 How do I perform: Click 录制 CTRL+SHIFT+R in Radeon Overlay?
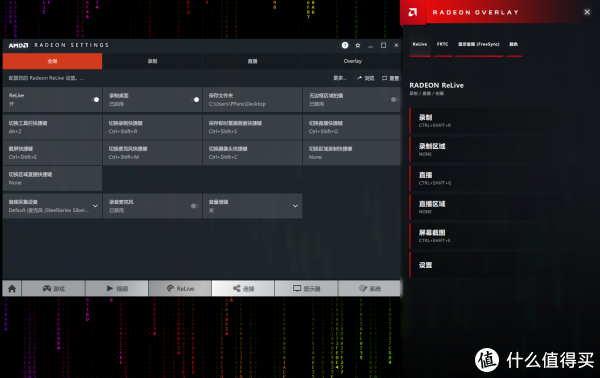click(501, 121)
